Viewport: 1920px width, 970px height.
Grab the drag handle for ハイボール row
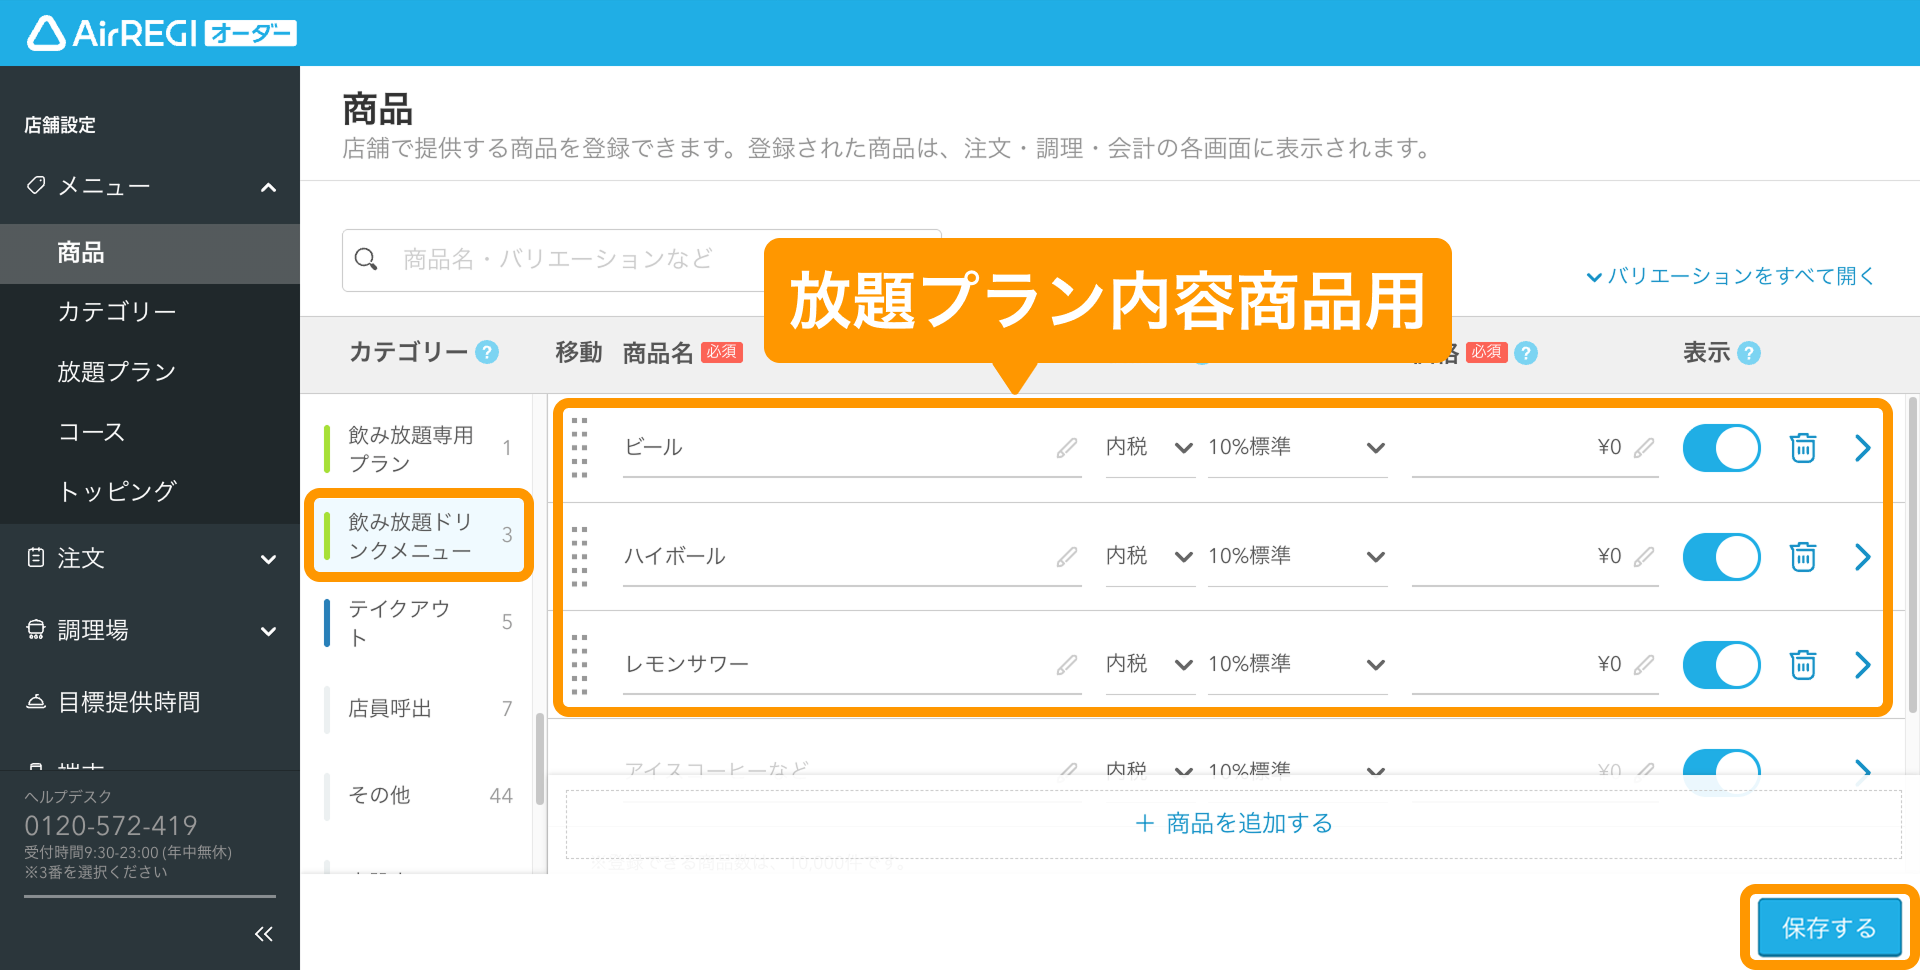(579, 556)
